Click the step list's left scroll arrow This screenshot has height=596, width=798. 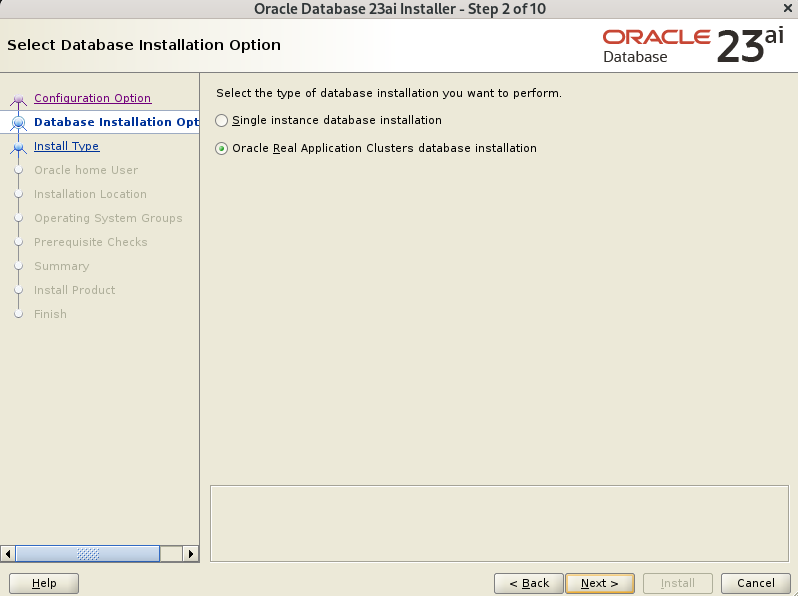pyautogui.click(x=8, y=553)
